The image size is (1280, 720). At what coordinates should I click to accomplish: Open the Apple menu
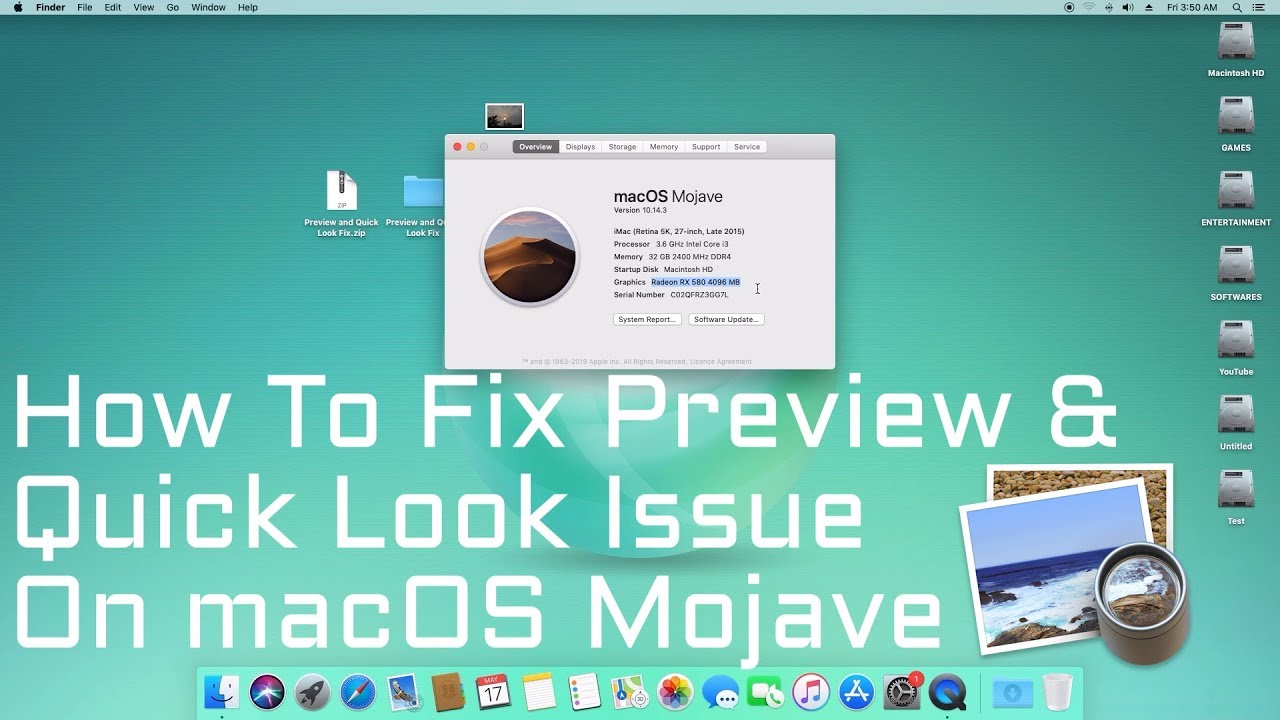pos(17,7)
